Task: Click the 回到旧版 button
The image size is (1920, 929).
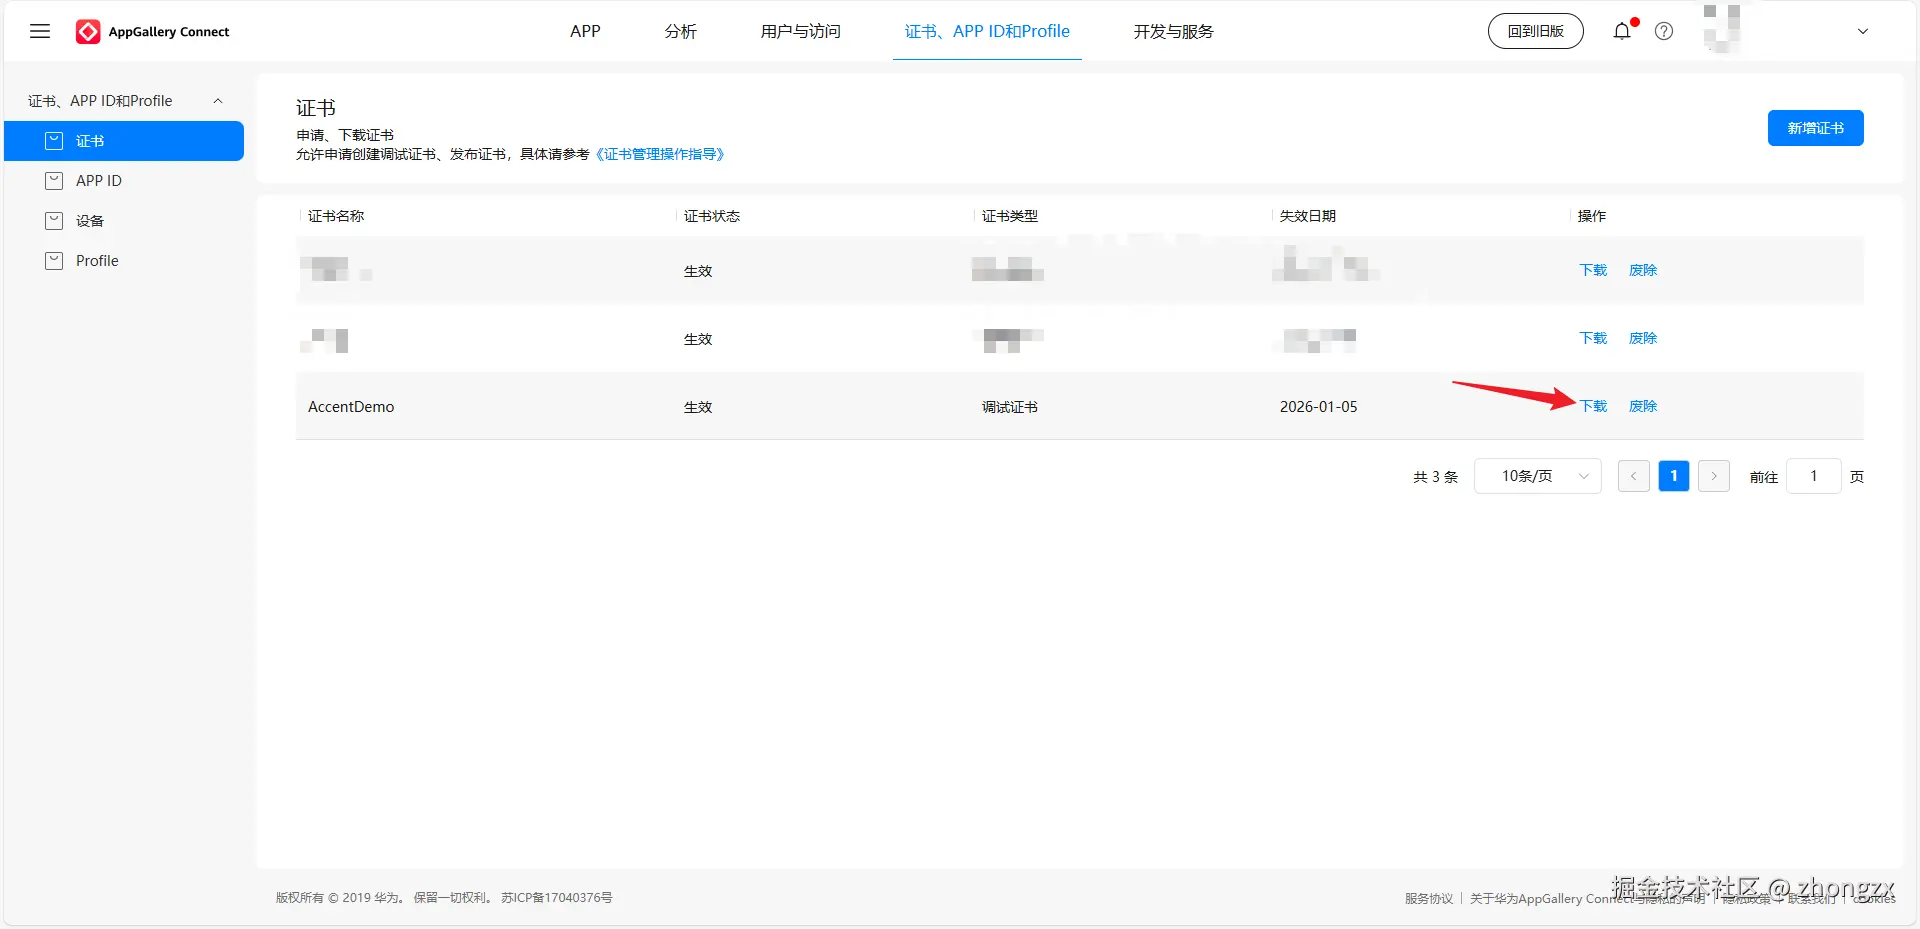Action: (x=1535, y=31)
